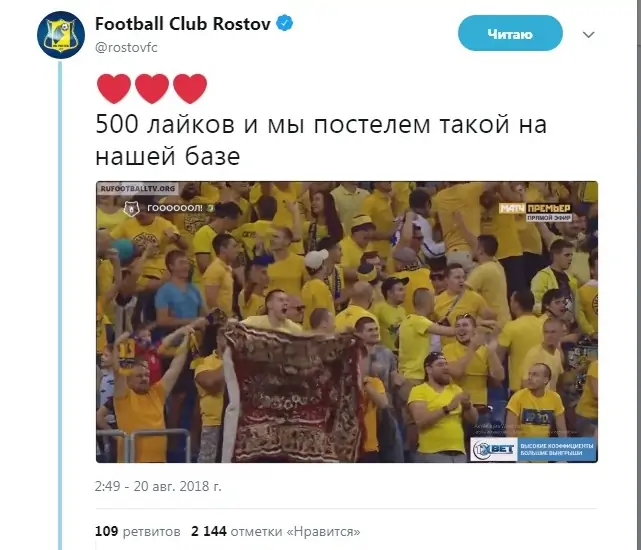Click the league bear emblem near ГОООООЛ

click(x=131, y=209)
